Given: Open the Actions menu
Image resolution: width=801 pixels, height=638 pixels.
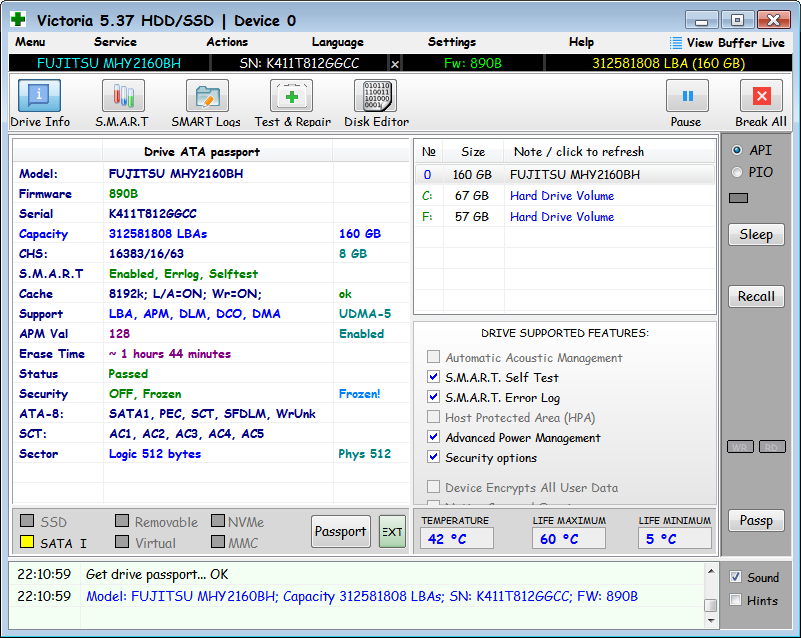Looking at the screenshot, I should click(x=227, y=42).
